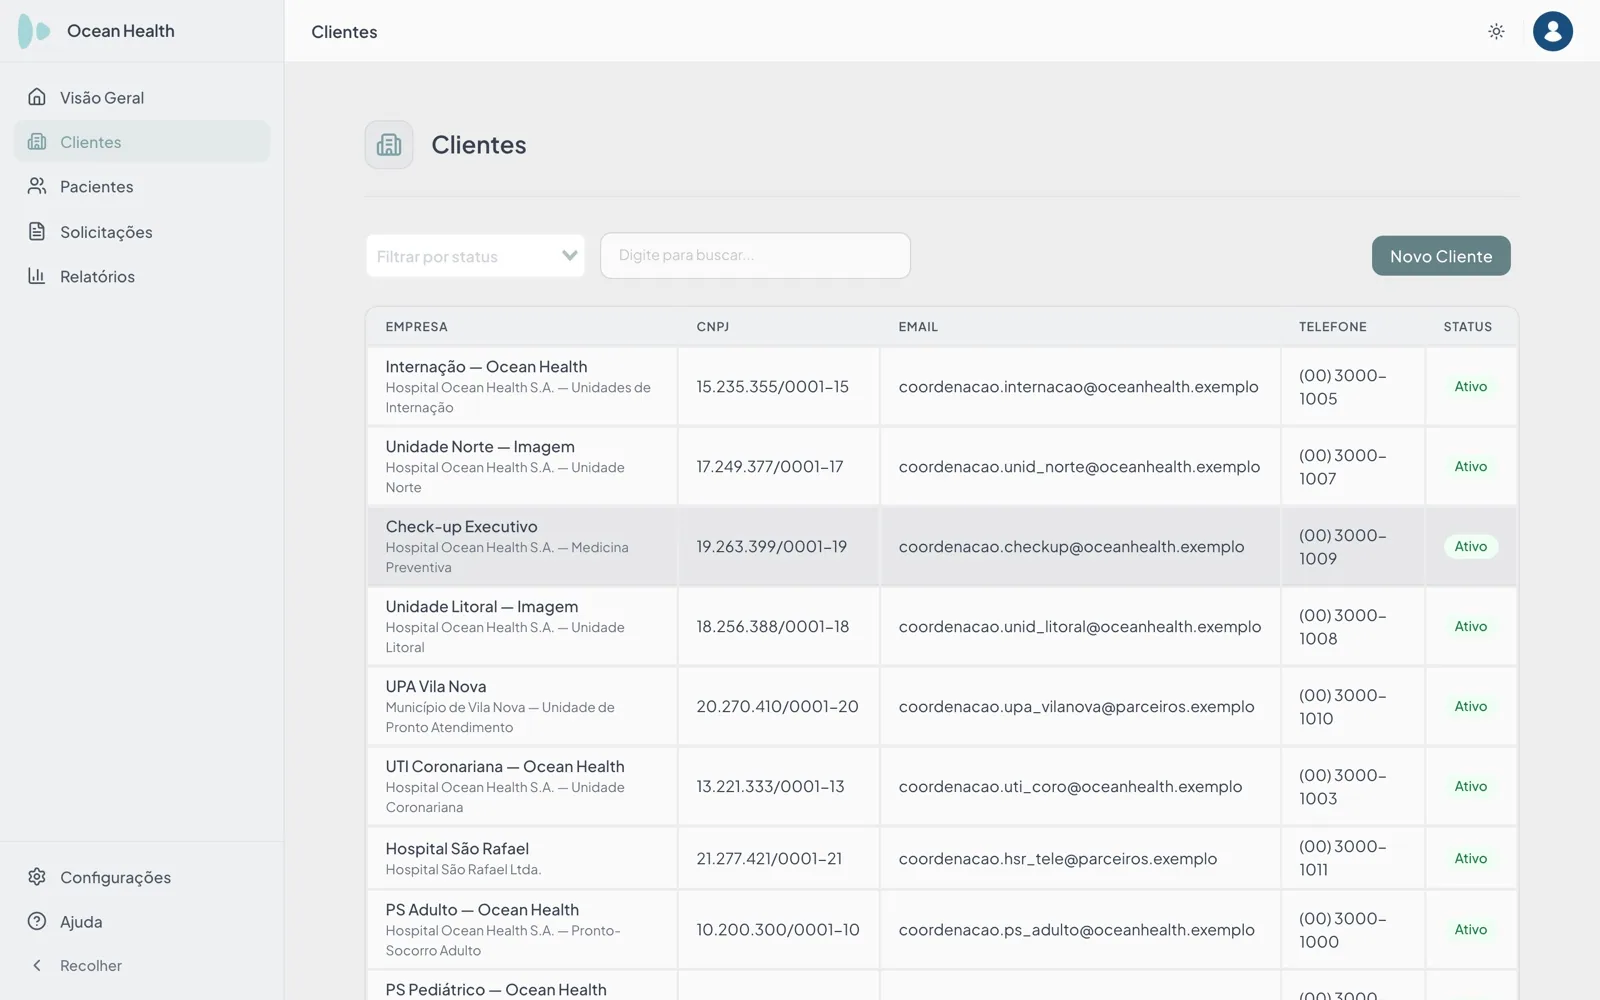Click the Recolher chevron icon
The image size is (1600, 1000).
point(37,966)
